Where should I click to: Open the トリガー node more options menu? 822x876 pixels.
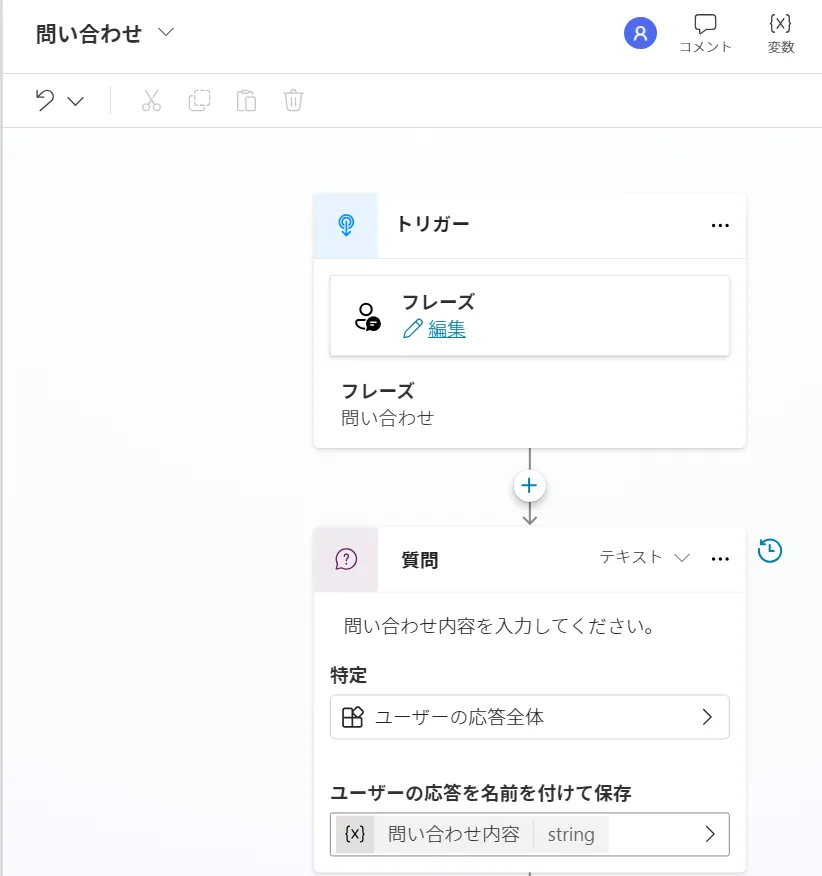click(720, 225)
